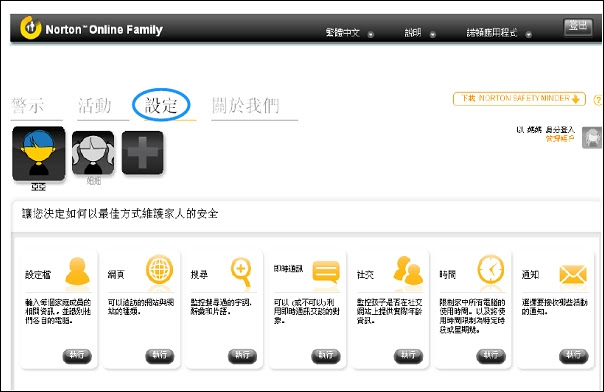
Task: Click the 即時通訊 card title
Action: pyautogui.click(x=289, y=269)
